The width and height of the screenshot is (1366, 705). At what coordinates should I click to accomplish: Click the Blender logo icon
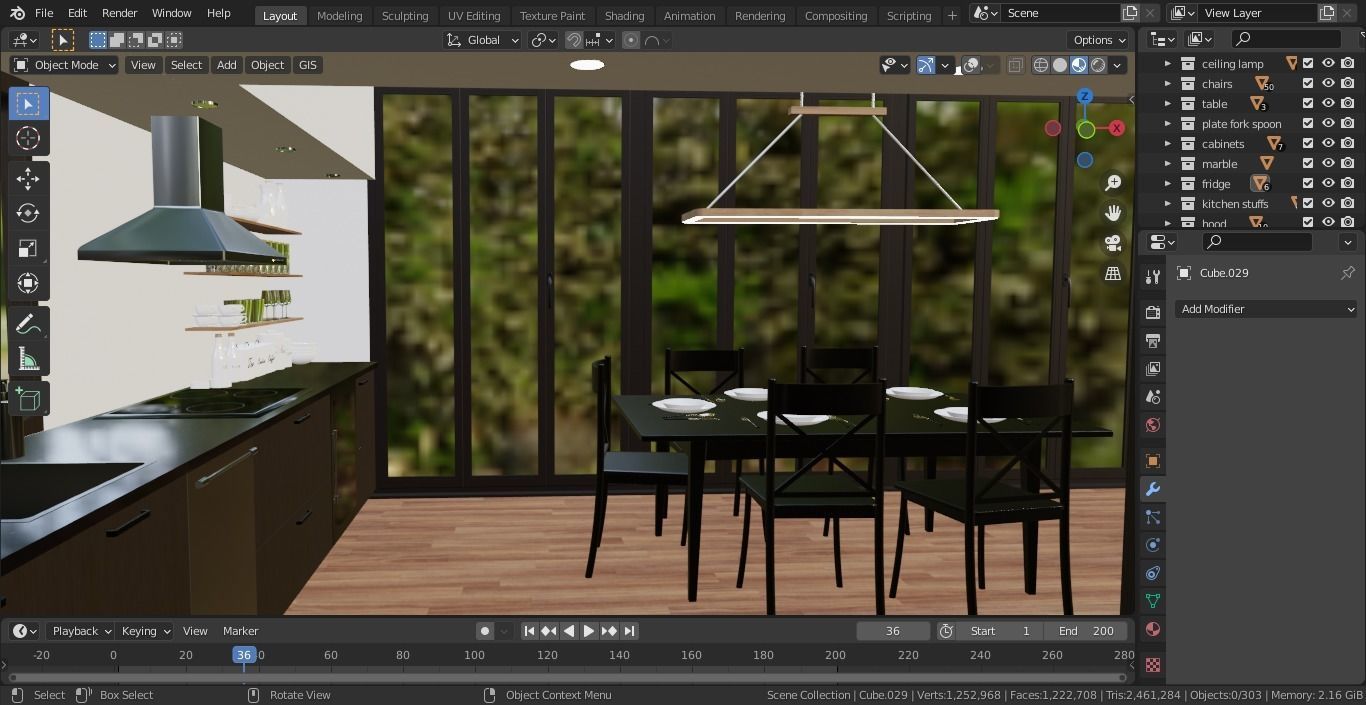pos(17,13)
